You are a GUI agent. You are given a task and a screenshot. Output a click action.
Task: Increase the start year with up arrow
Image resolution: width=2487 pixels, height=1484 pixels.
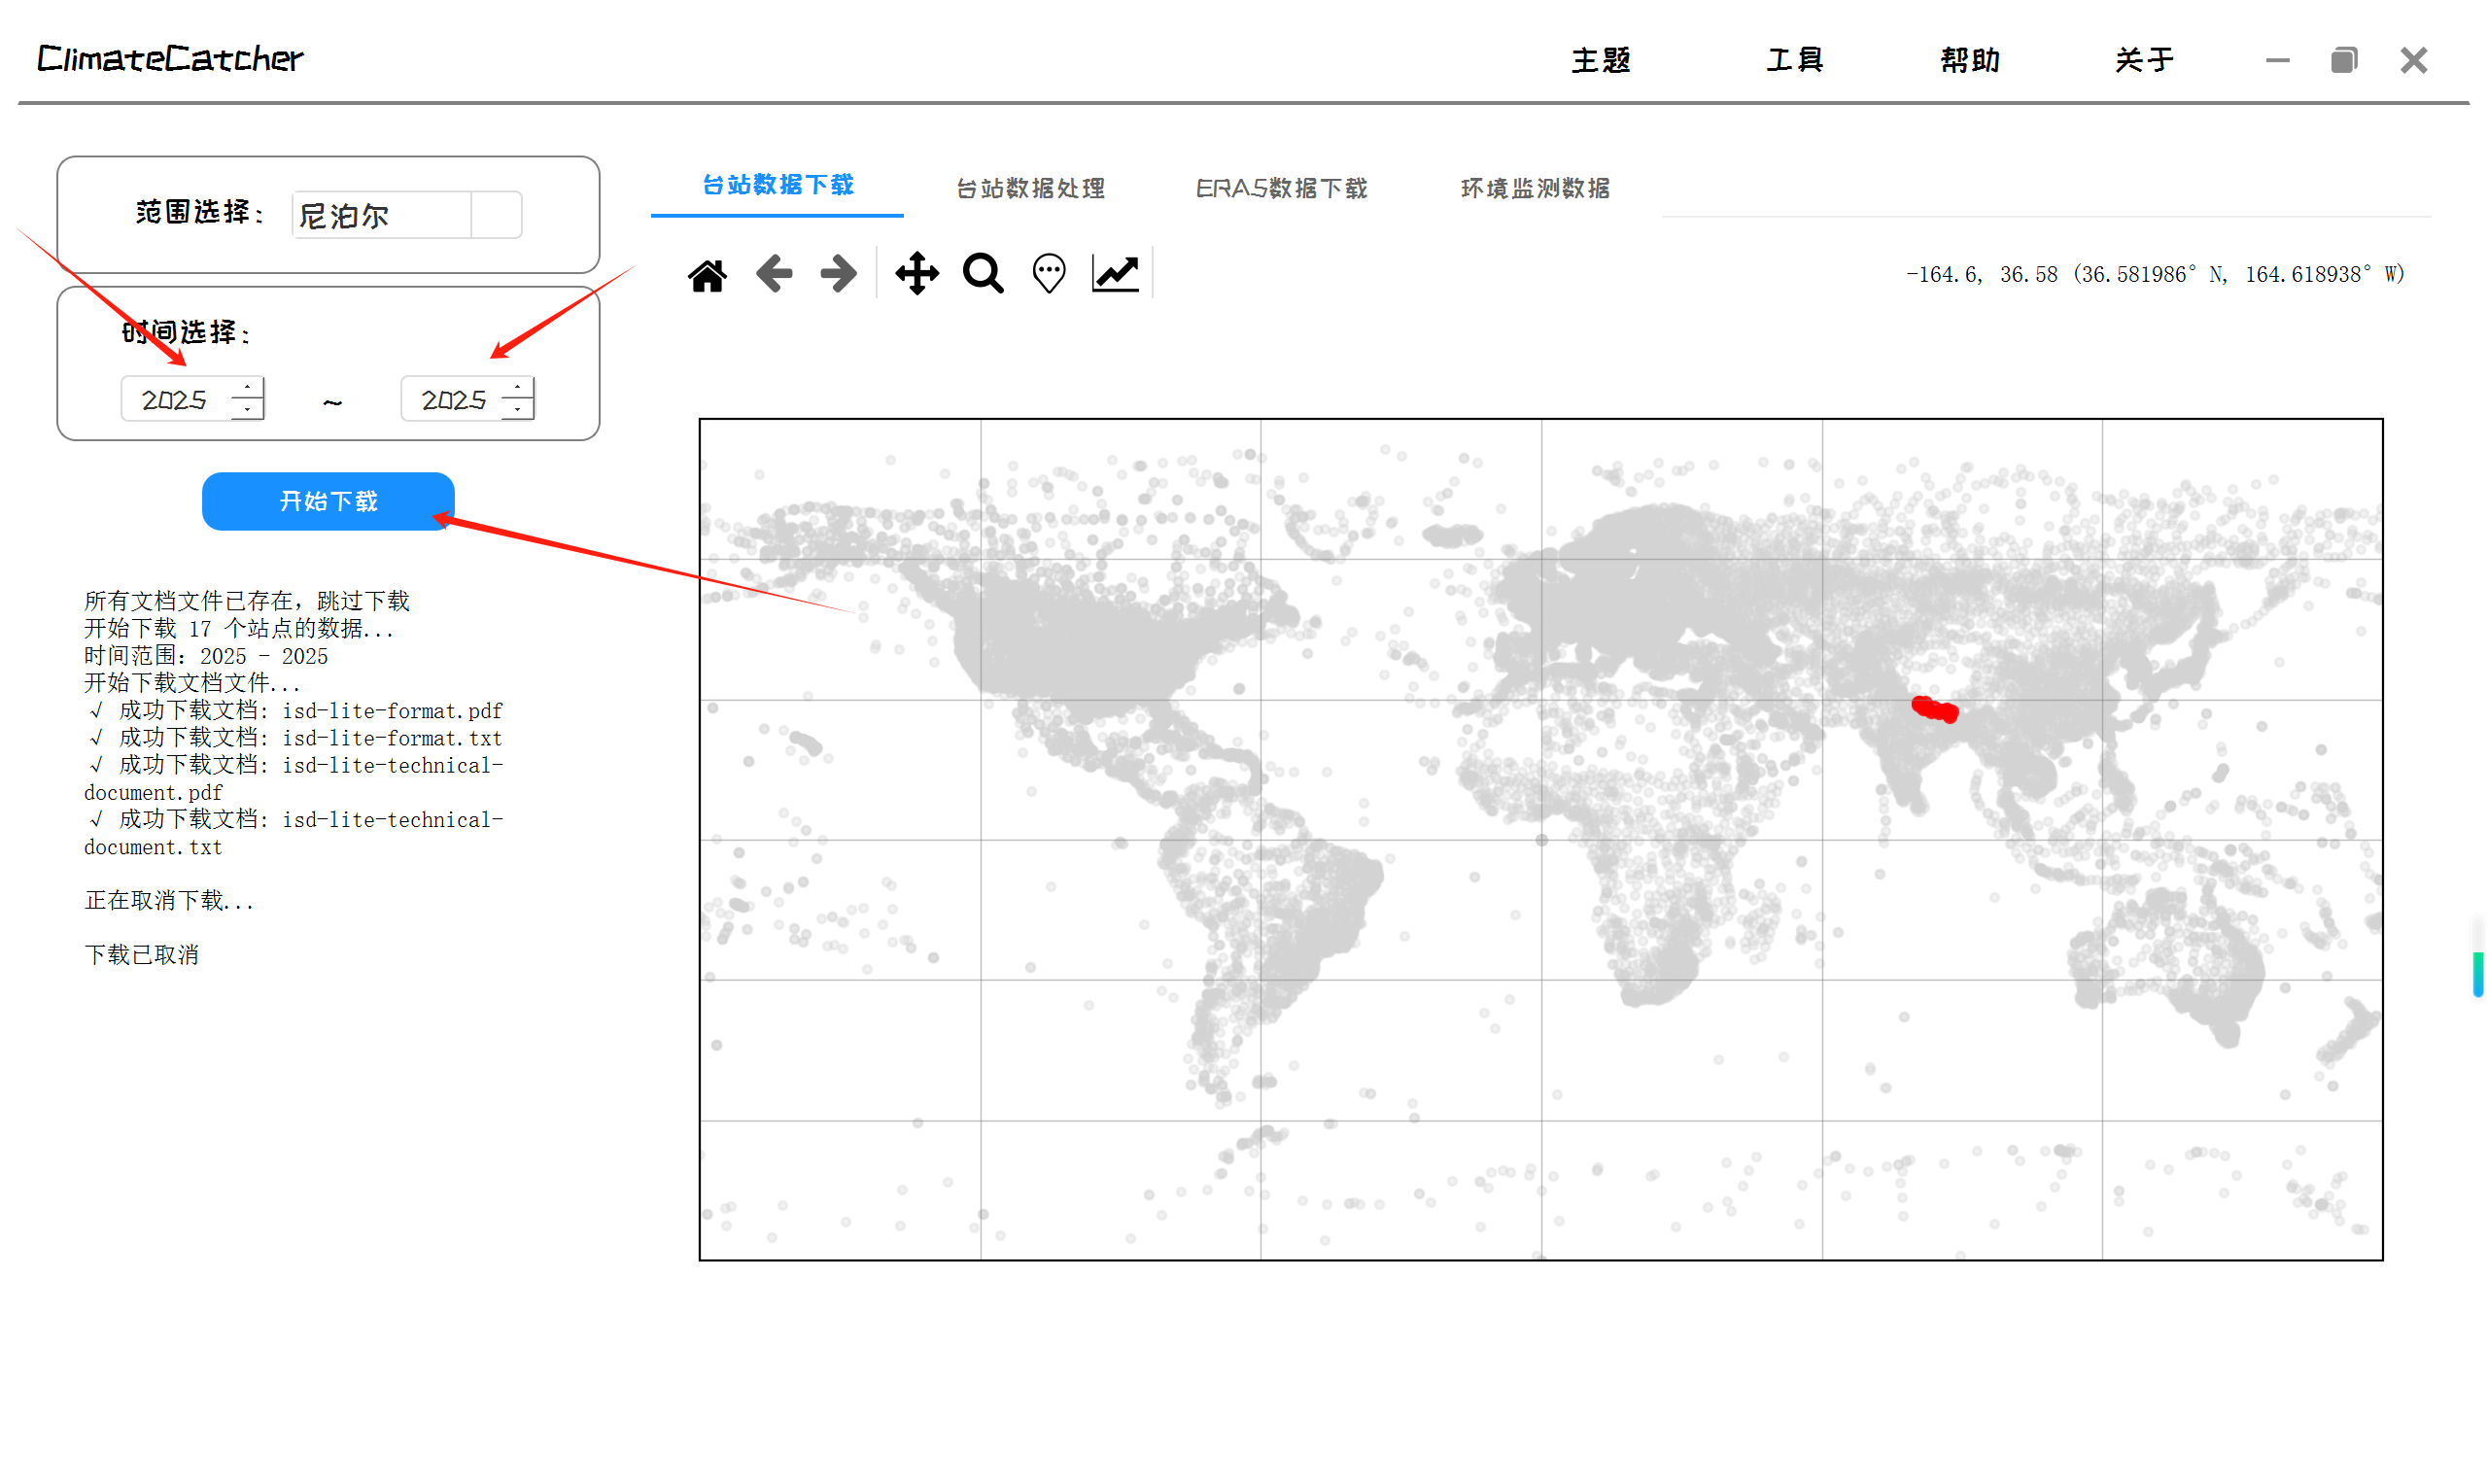tap(247, 388)
